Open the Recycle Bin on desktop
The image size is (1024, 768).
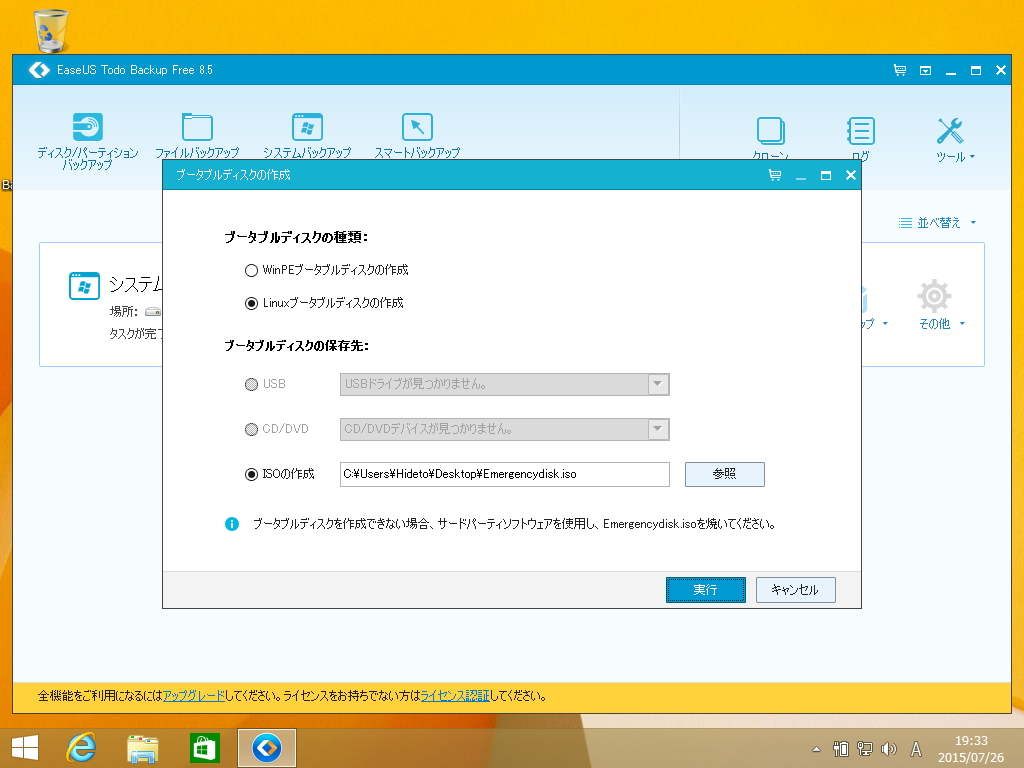click(x=50, y=31)
